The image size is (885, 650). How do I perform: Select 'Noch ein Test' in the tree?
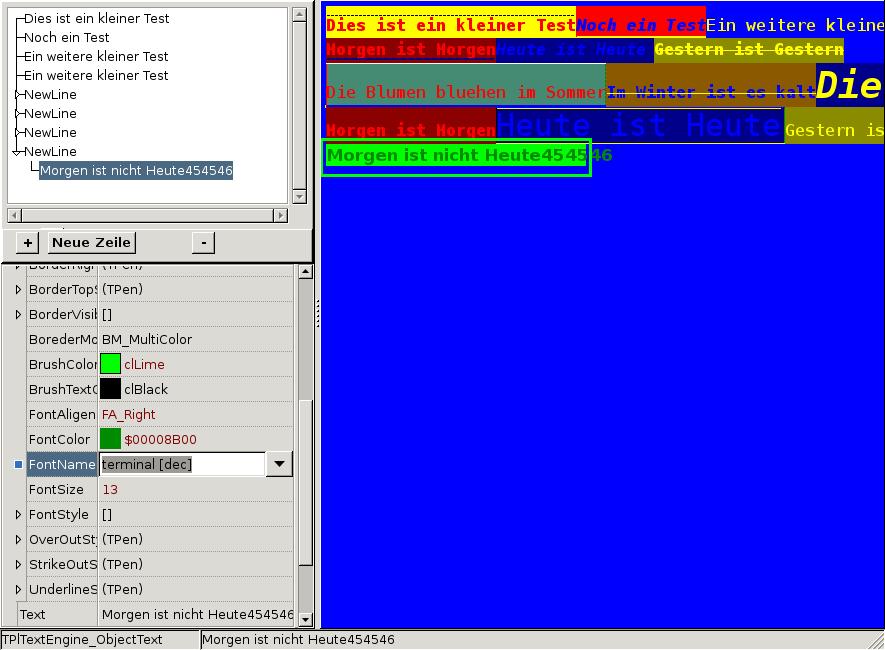(x=66, y=38)
